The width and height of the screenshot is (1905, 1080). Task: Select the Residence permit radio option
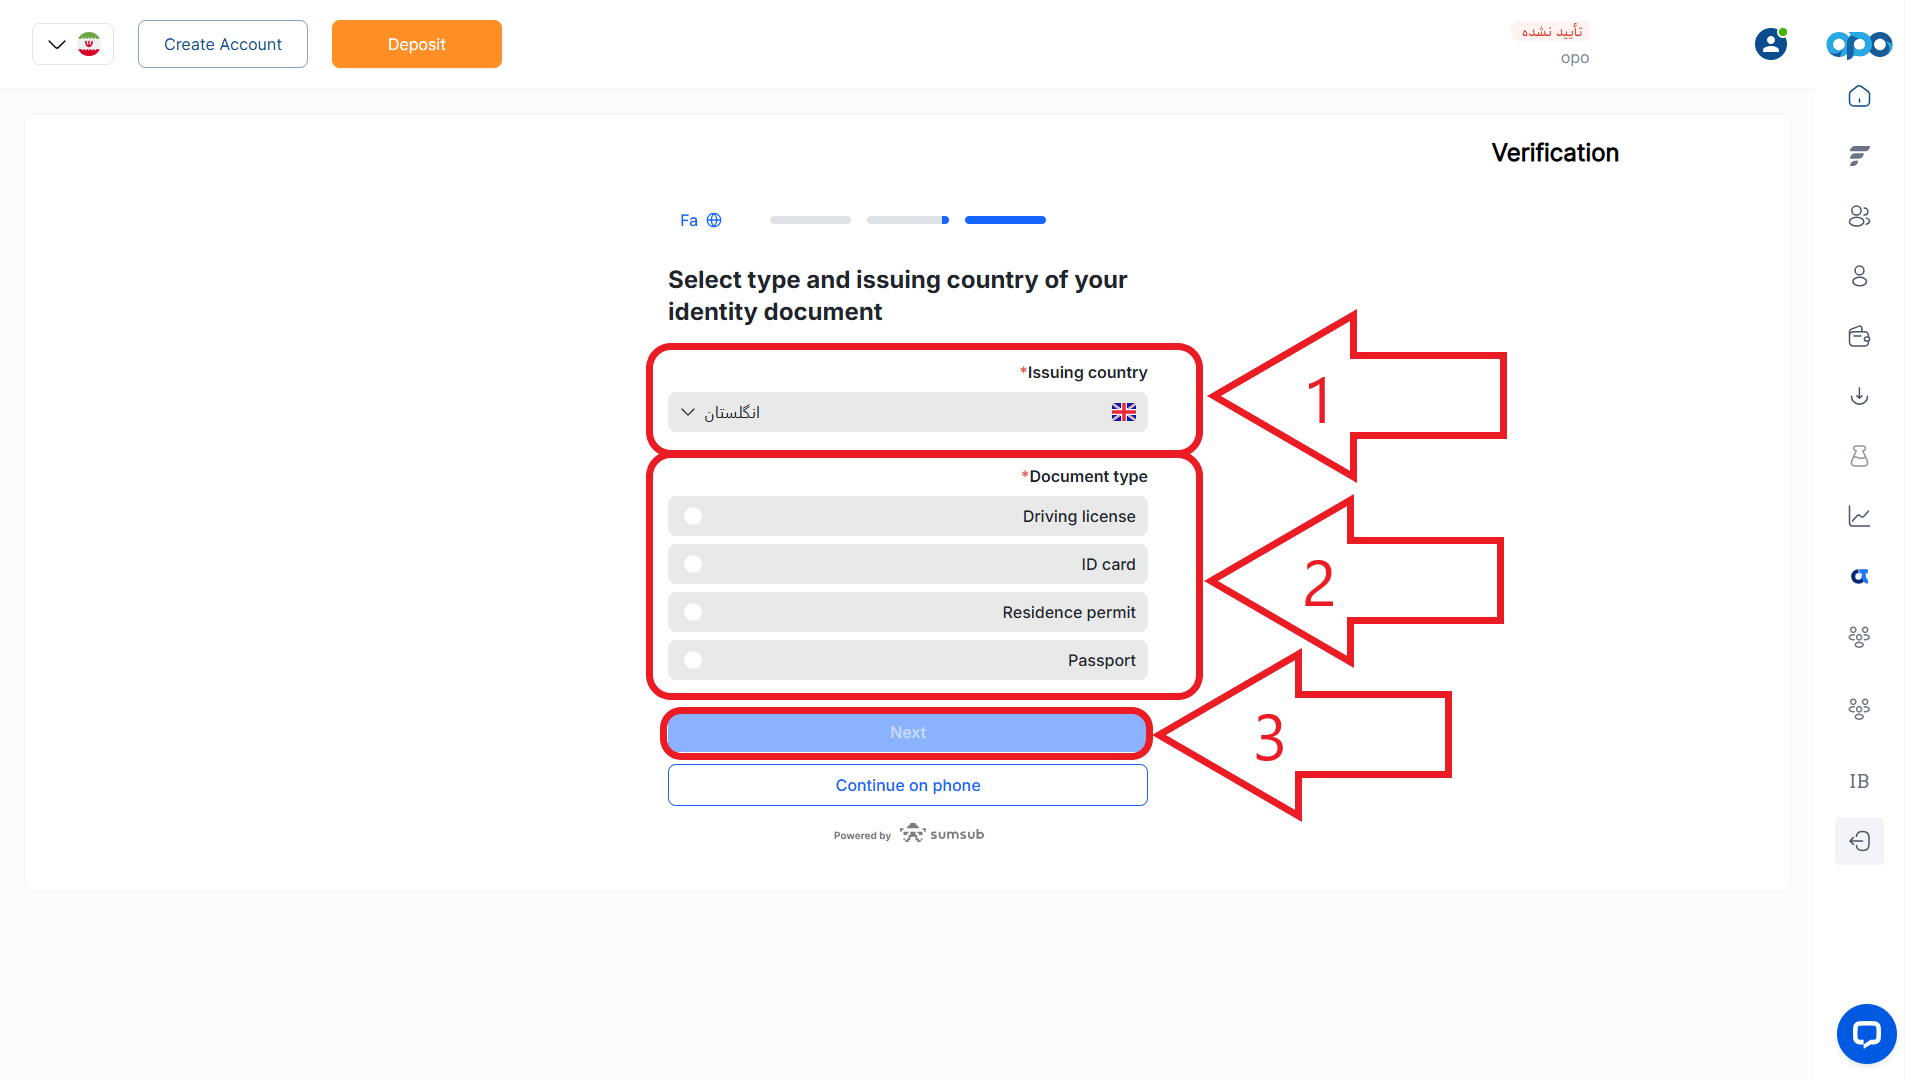pos(908,612)
